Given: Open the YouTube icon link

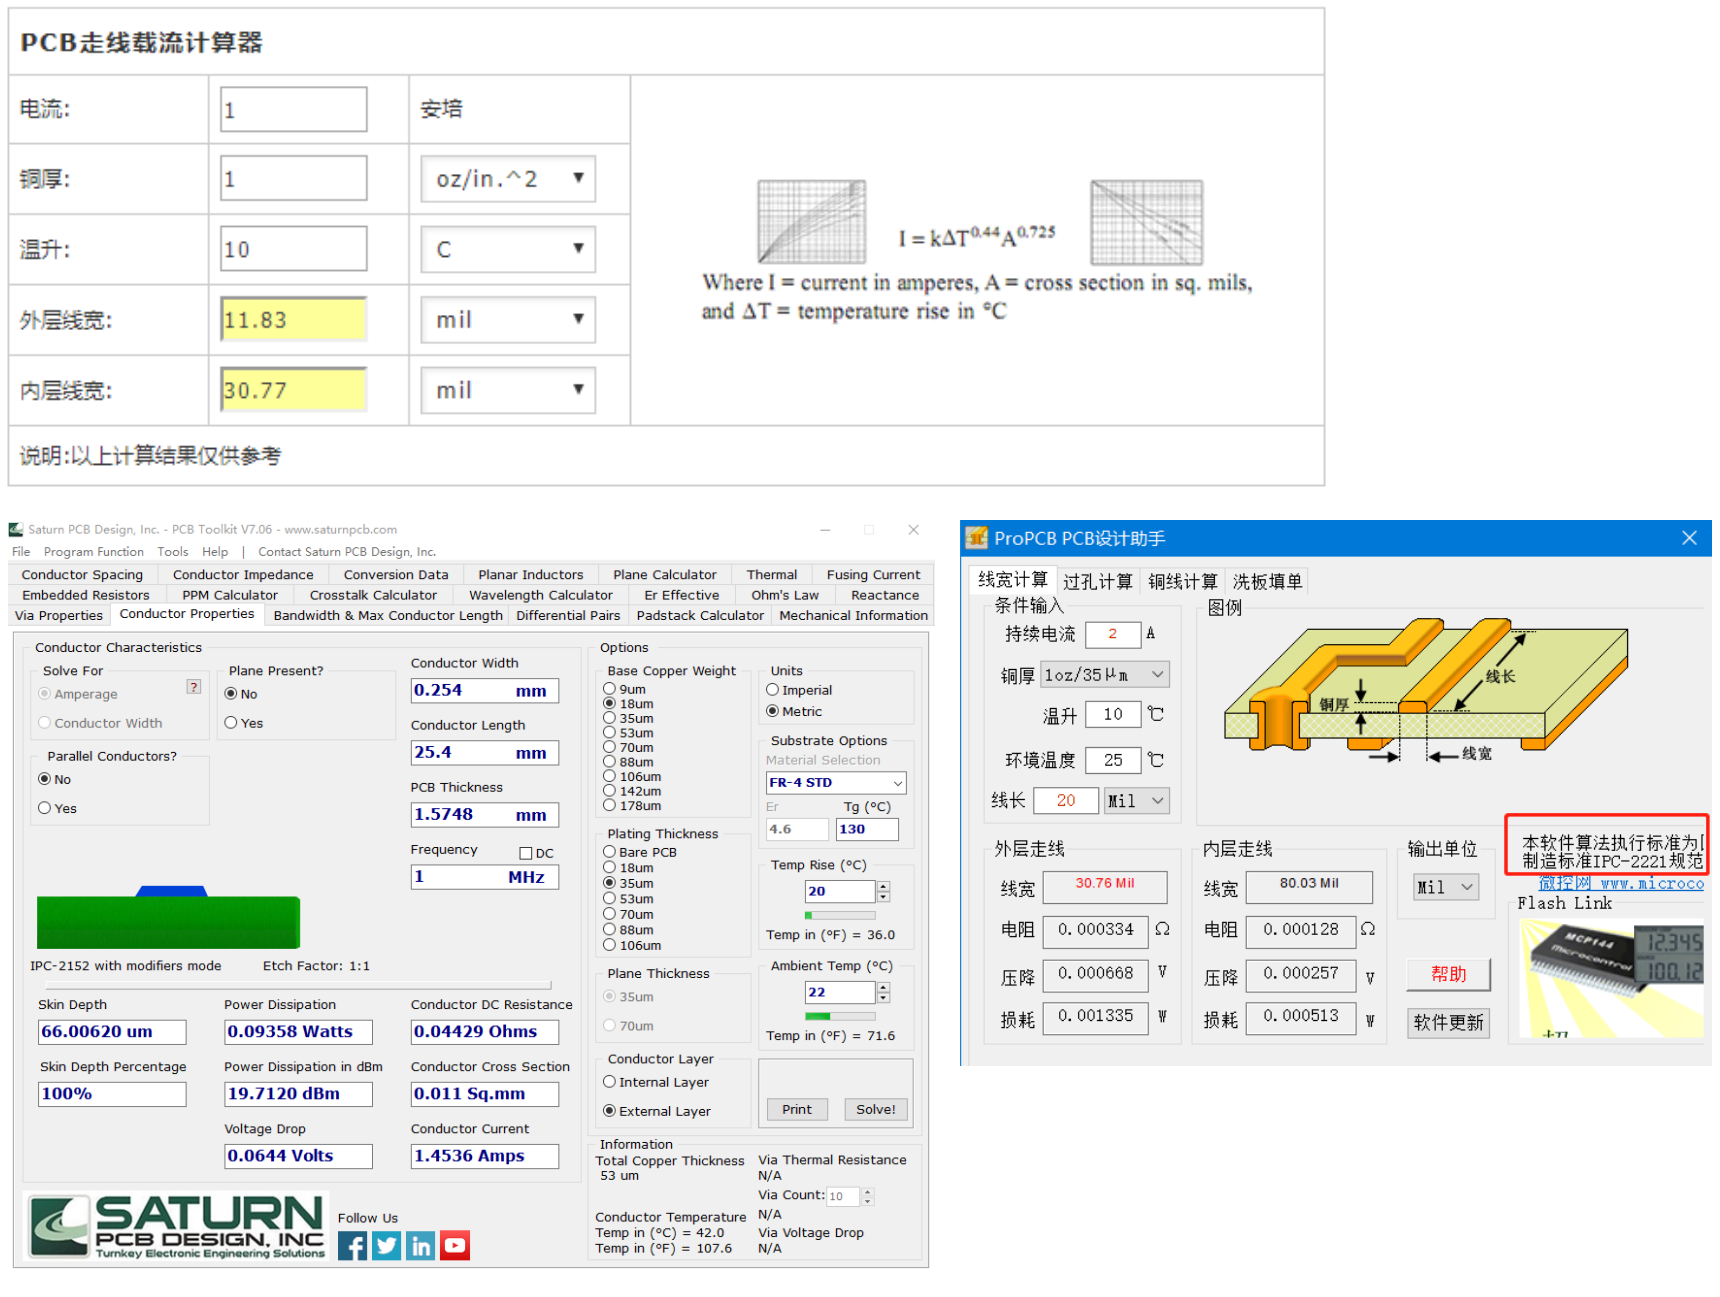Looking at the screenshot, I should tap(455, 1245).
